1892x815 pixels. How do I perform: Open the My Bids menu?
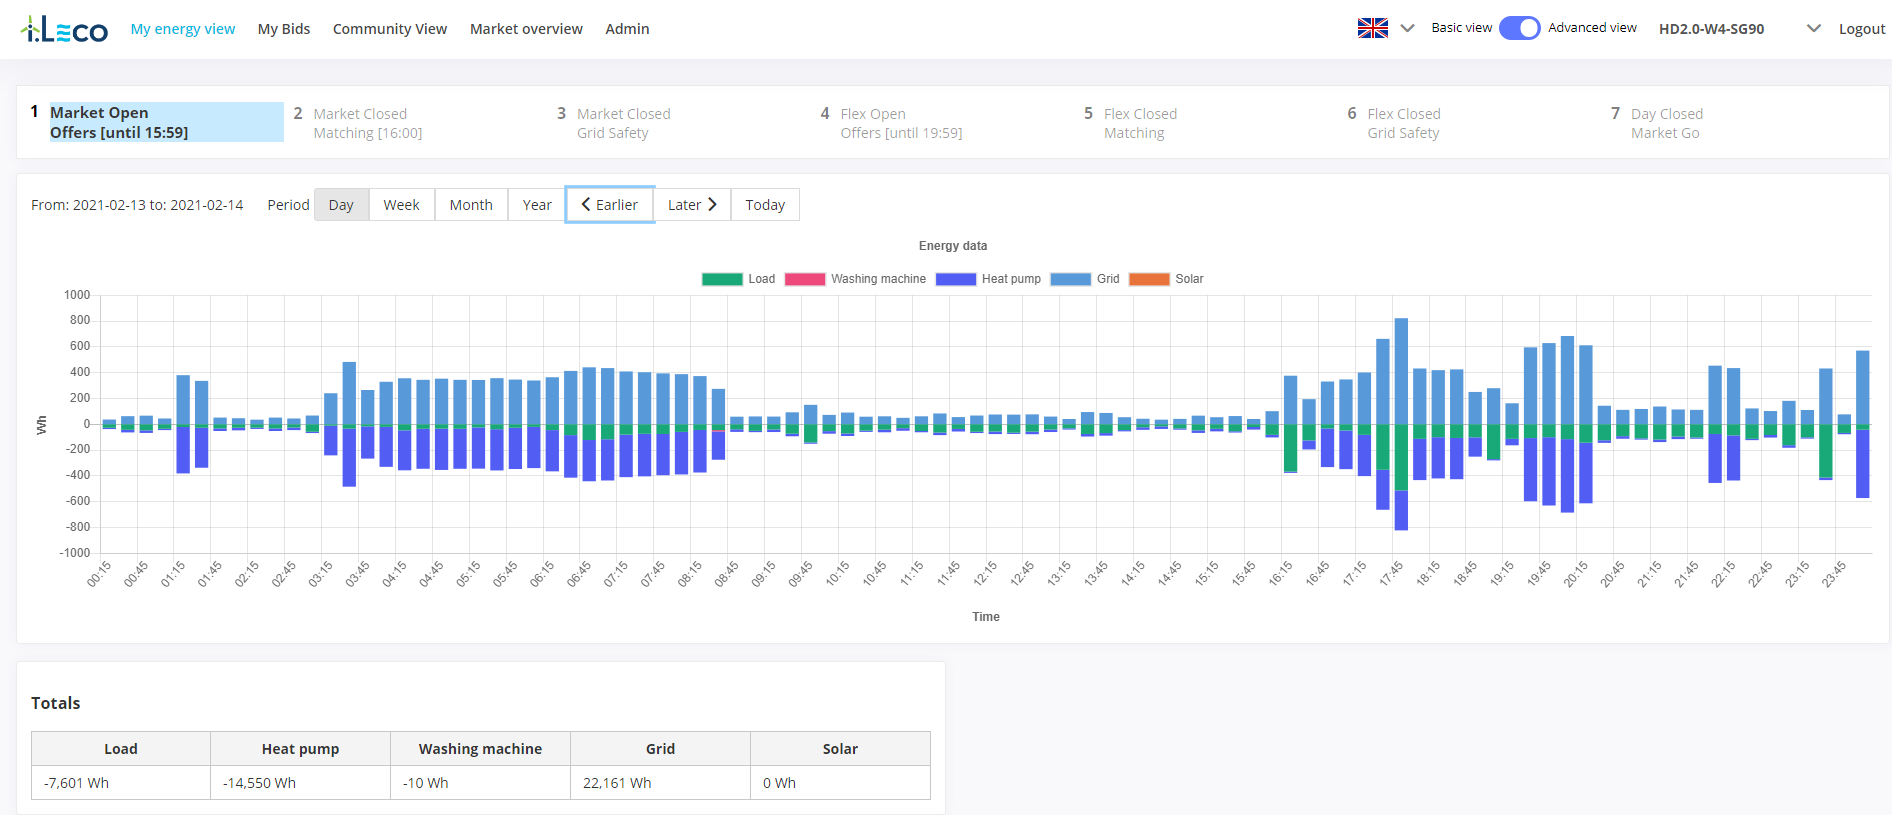pyautogui.click(x=284, y=29)
